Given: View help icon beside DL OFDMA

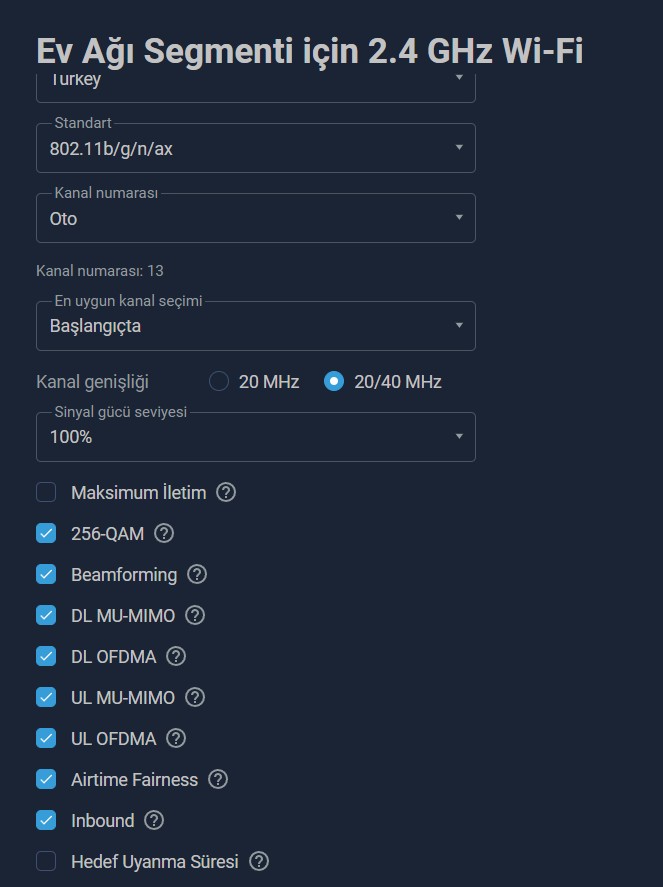Looking at the screenshot, I should (x=176, y=656).
